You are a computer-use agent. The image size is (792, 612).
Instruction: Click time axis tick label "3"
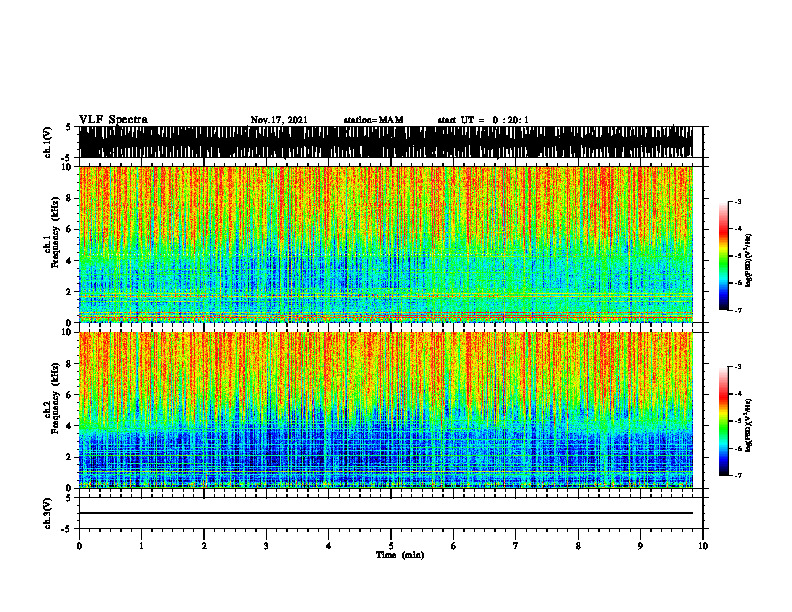coord(266,546)
